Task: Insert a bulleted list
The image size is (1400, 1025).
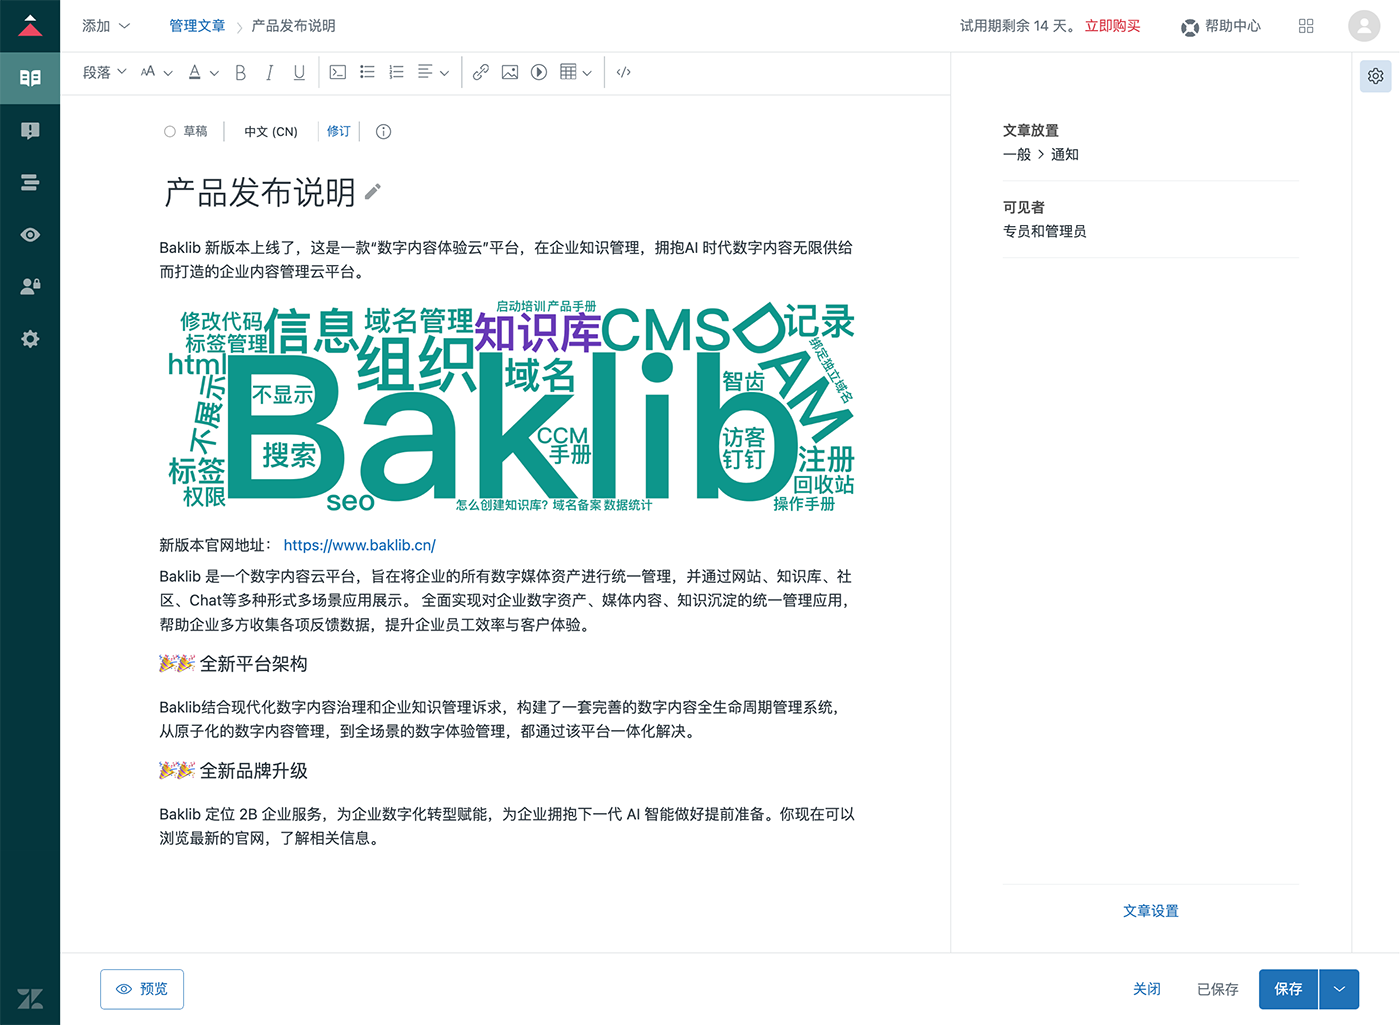Action: pos(367,72)
